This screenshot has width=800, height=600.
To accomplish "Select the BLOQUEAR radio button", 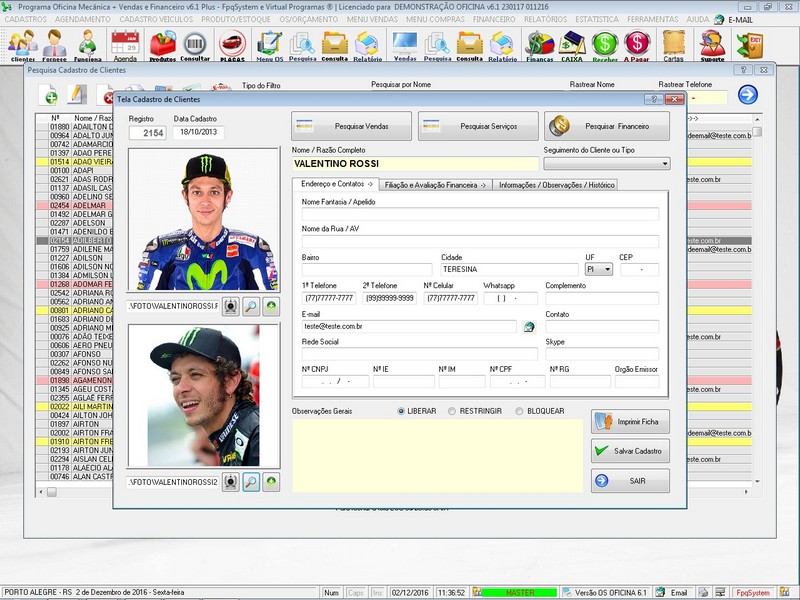I will [519, 411].
